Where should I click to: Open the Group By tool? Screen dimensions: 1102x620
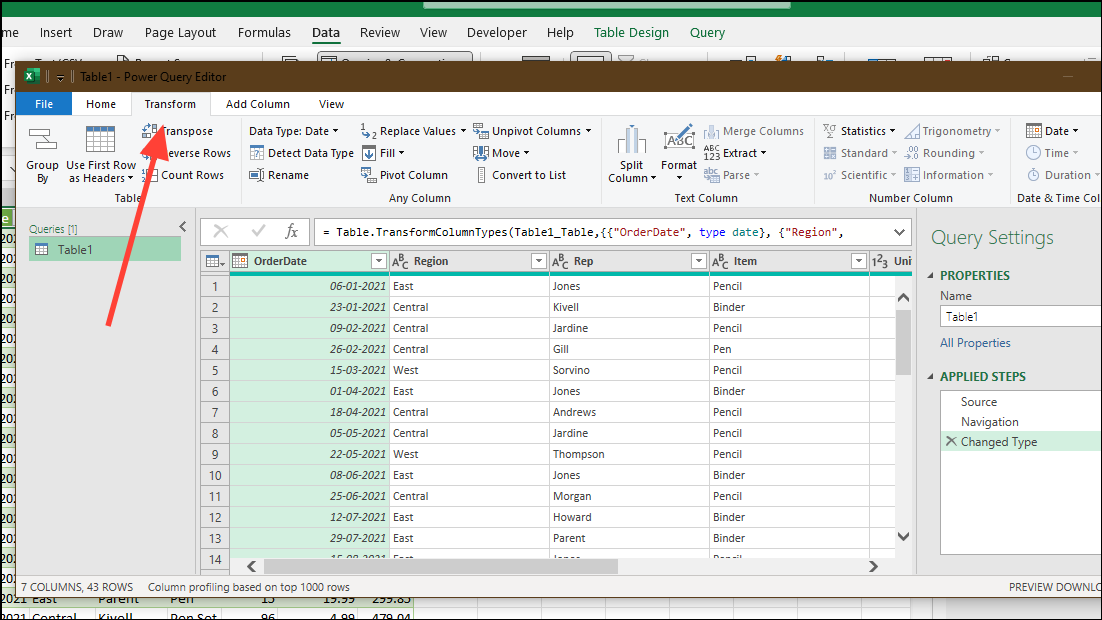pos(42,152)
